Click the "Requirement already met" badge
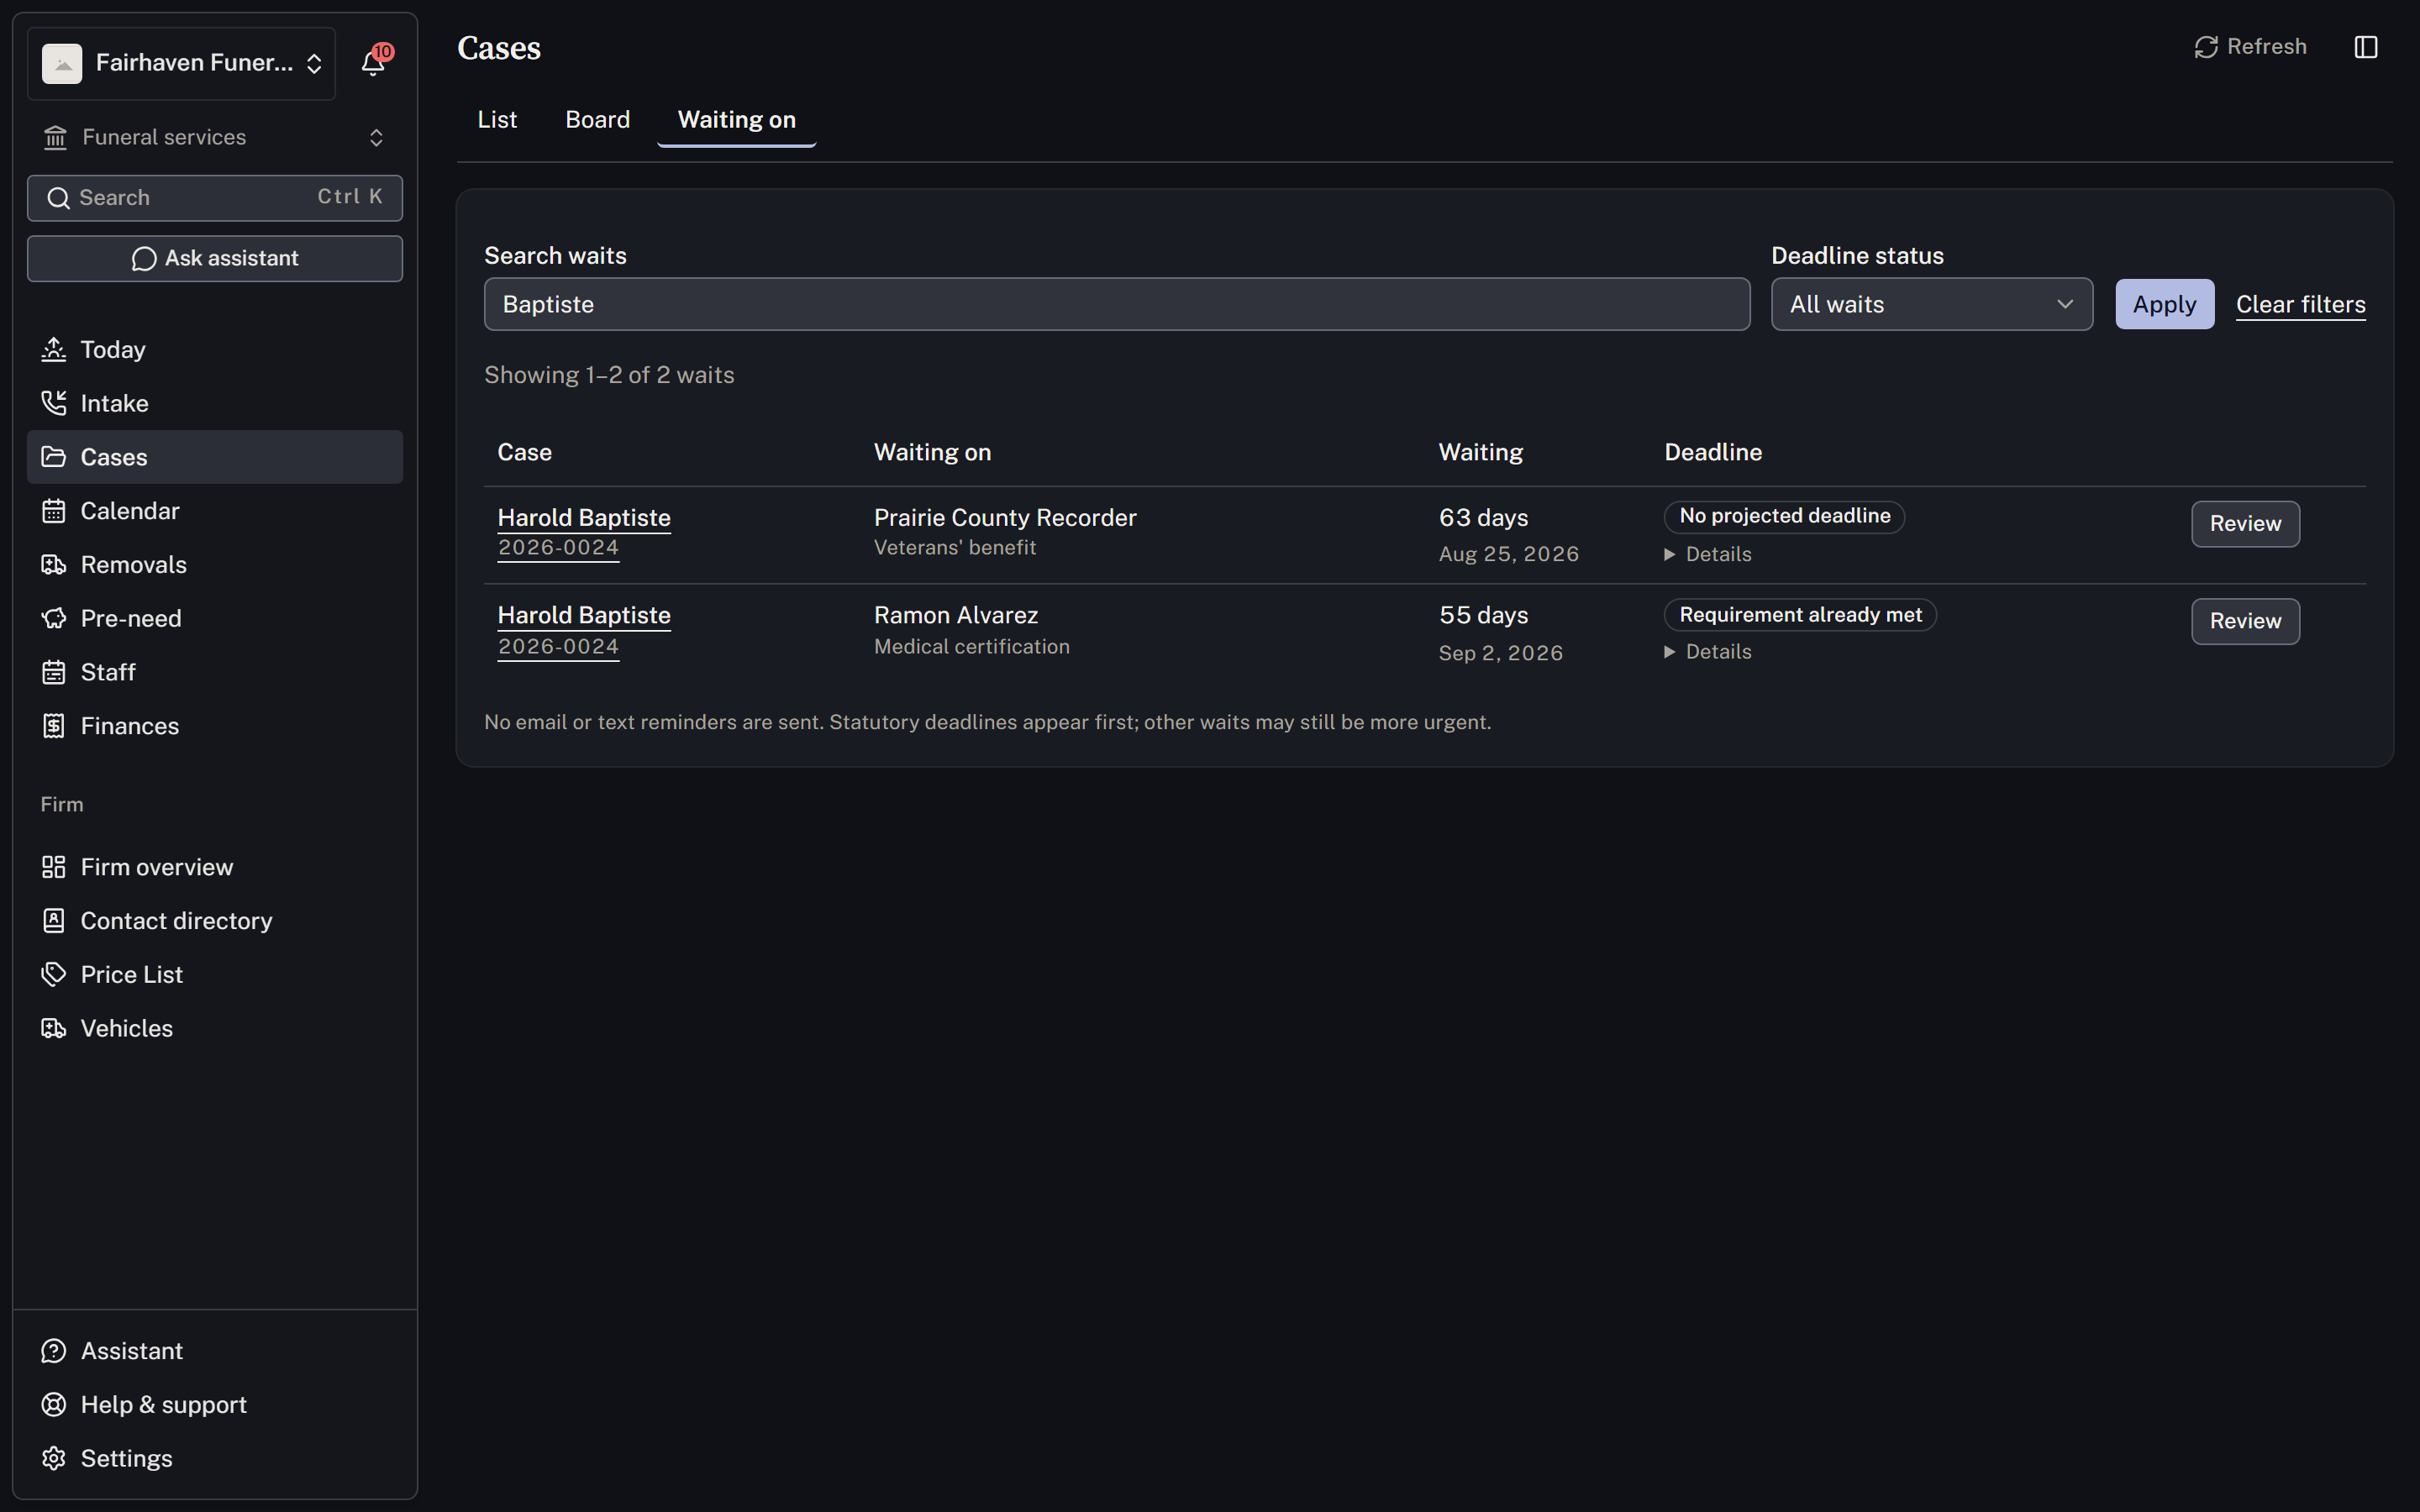2420x1512 pixels. tap(1800, 615)
